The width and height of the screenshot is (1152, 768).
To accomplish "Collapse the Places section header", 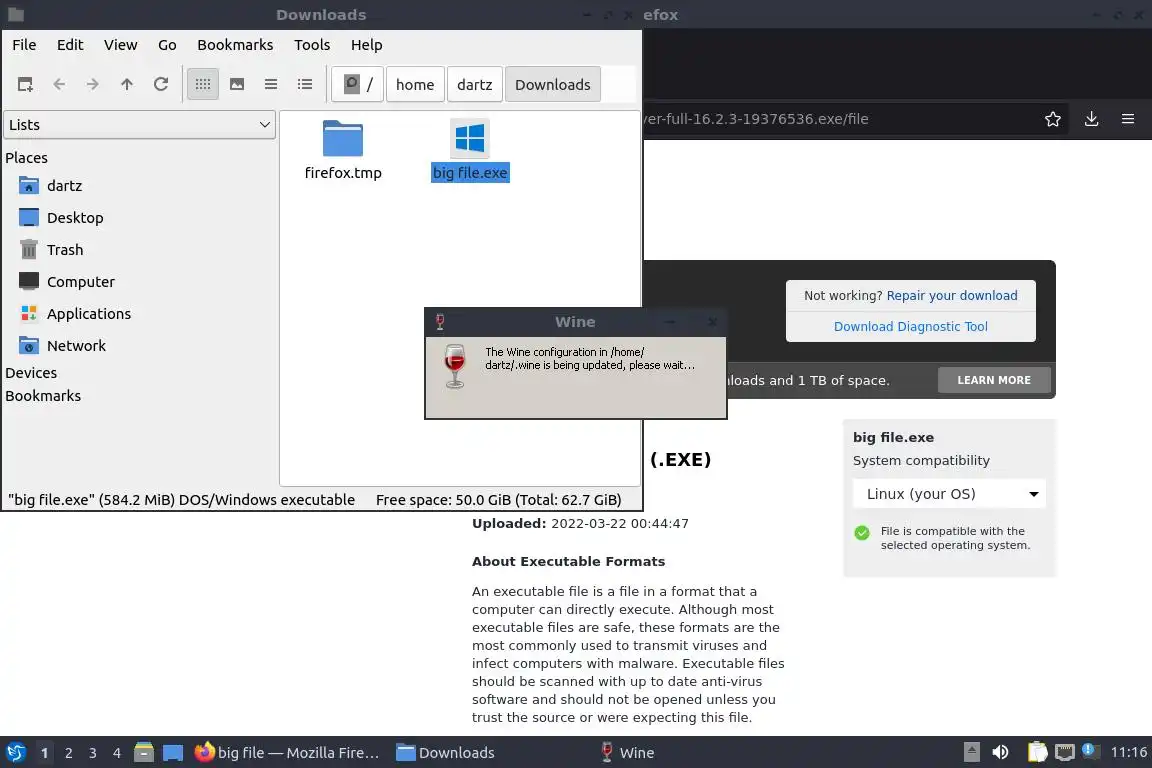I will tap(26, 157).
